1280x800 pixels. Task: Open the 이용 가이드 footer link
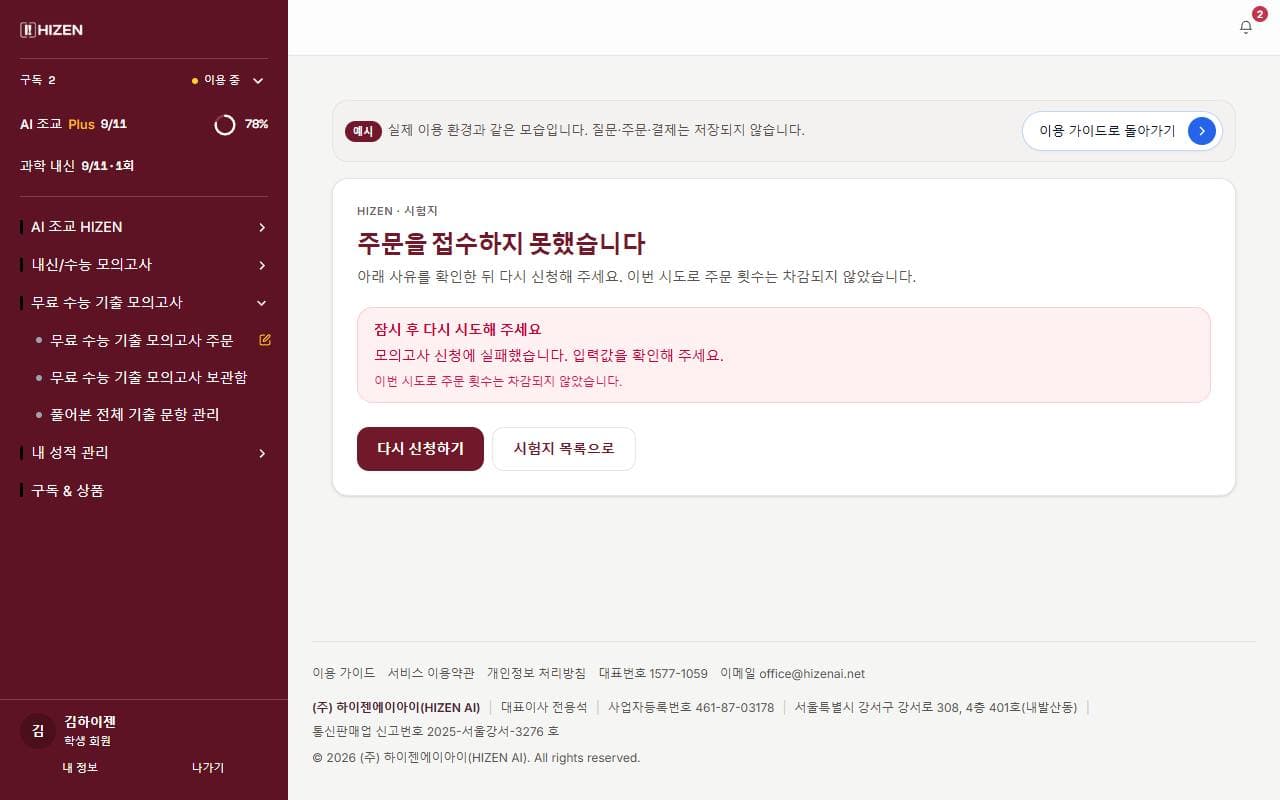(x=344, y=673)
